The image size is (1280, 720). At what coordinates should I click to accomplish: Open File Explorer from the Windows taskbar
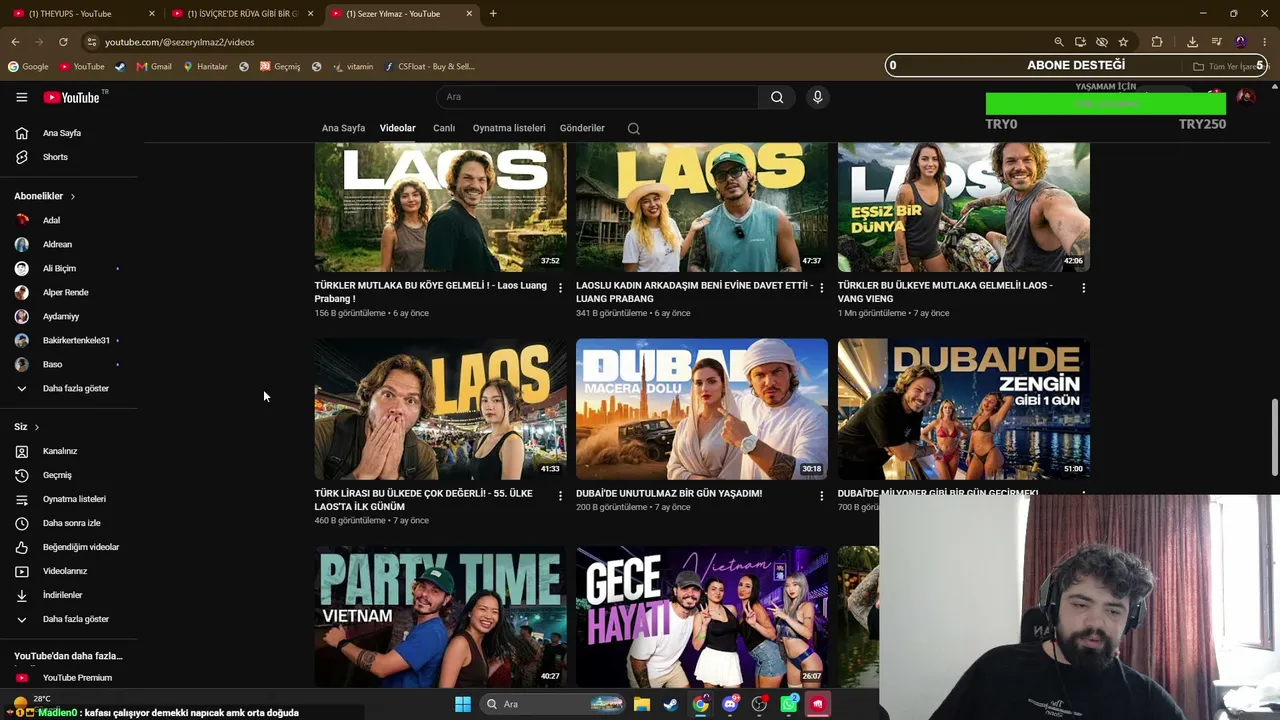tap(642, 704)
